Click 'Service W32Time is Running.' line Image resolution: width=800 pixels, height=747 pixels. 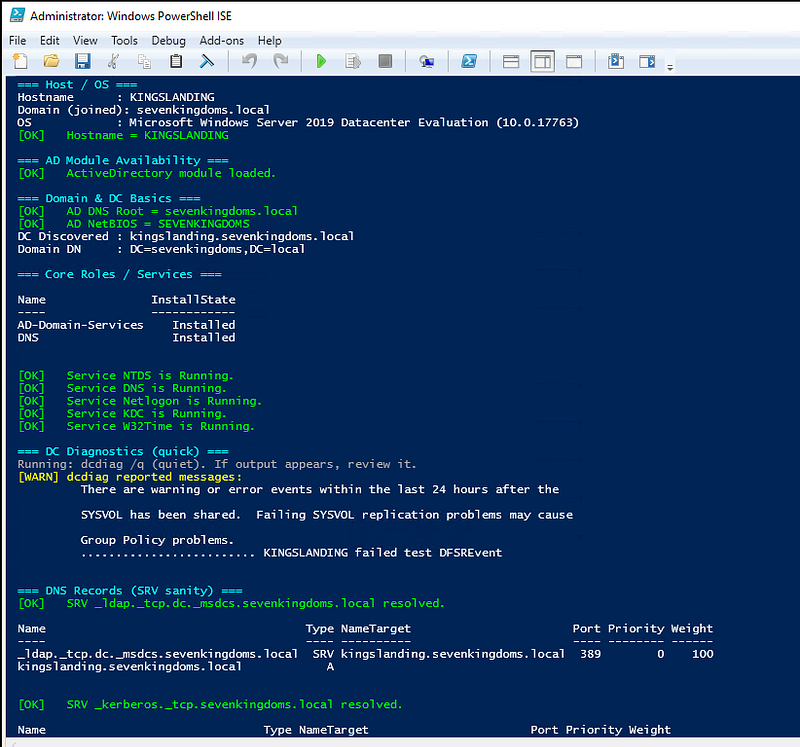pyautogui.click(x=136, y=426)
